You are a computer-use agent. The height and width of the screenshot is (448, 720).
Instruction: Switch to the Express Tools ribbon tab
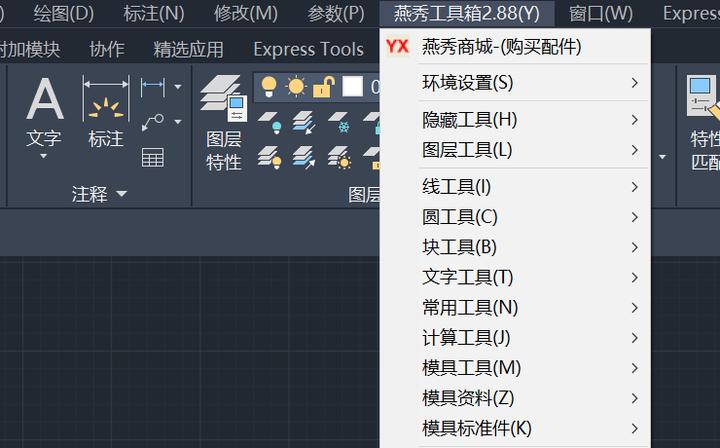point(309,49)
